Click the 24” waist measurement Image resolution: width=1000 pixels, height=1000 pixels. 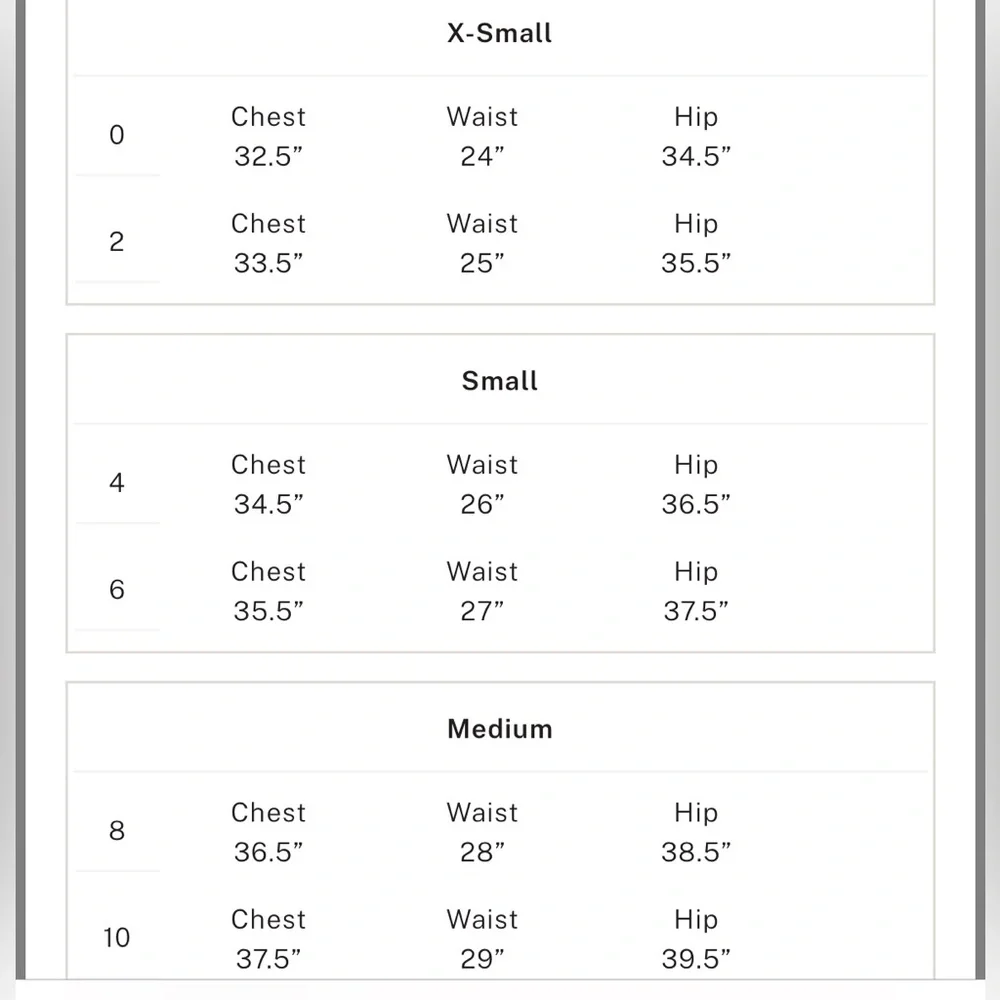click(482, 157)
